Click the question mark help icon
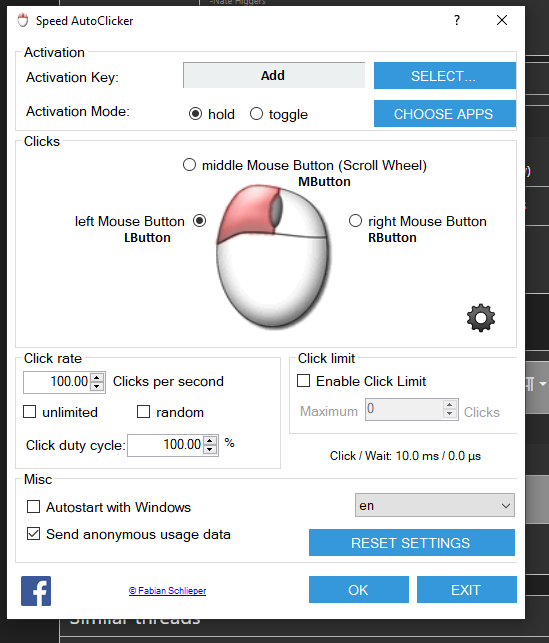This screenshot has width=549, height=643. (x=457, y=20)
